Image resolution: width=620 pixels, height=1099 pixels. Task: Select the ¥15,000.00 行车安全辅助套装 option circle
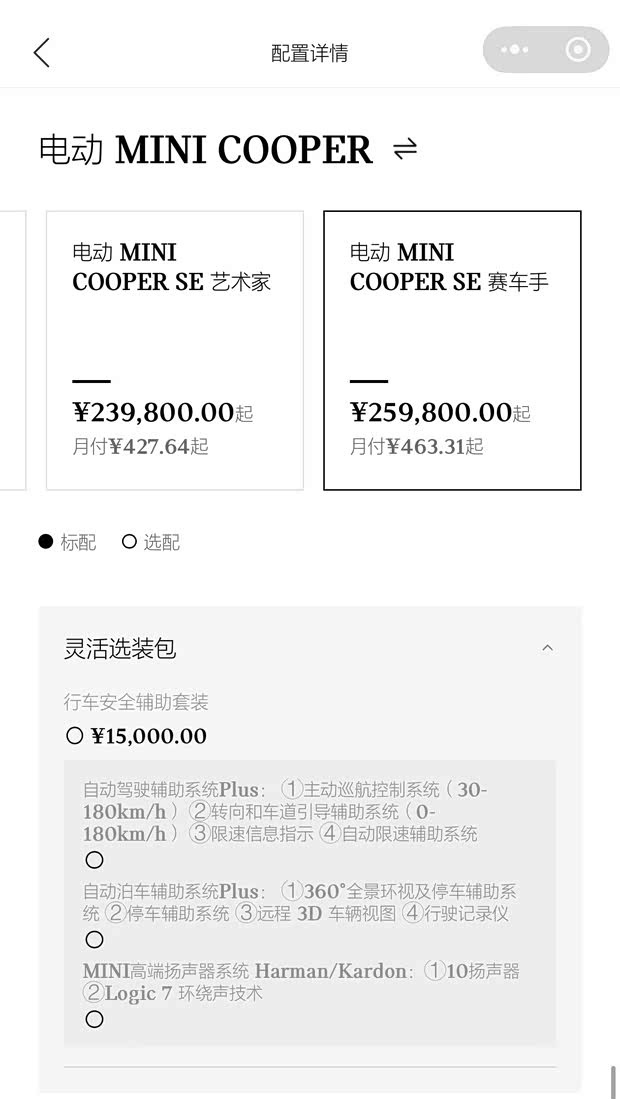point(75,735)
